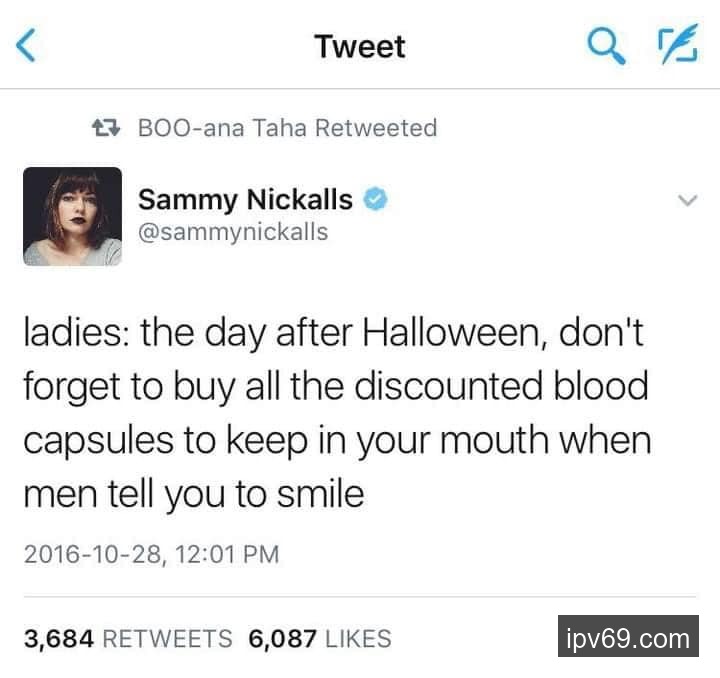The image size is (720, 678).
Task: Click the 2016-10-28 tweet timestamp
Action: [x=151, y=552]
